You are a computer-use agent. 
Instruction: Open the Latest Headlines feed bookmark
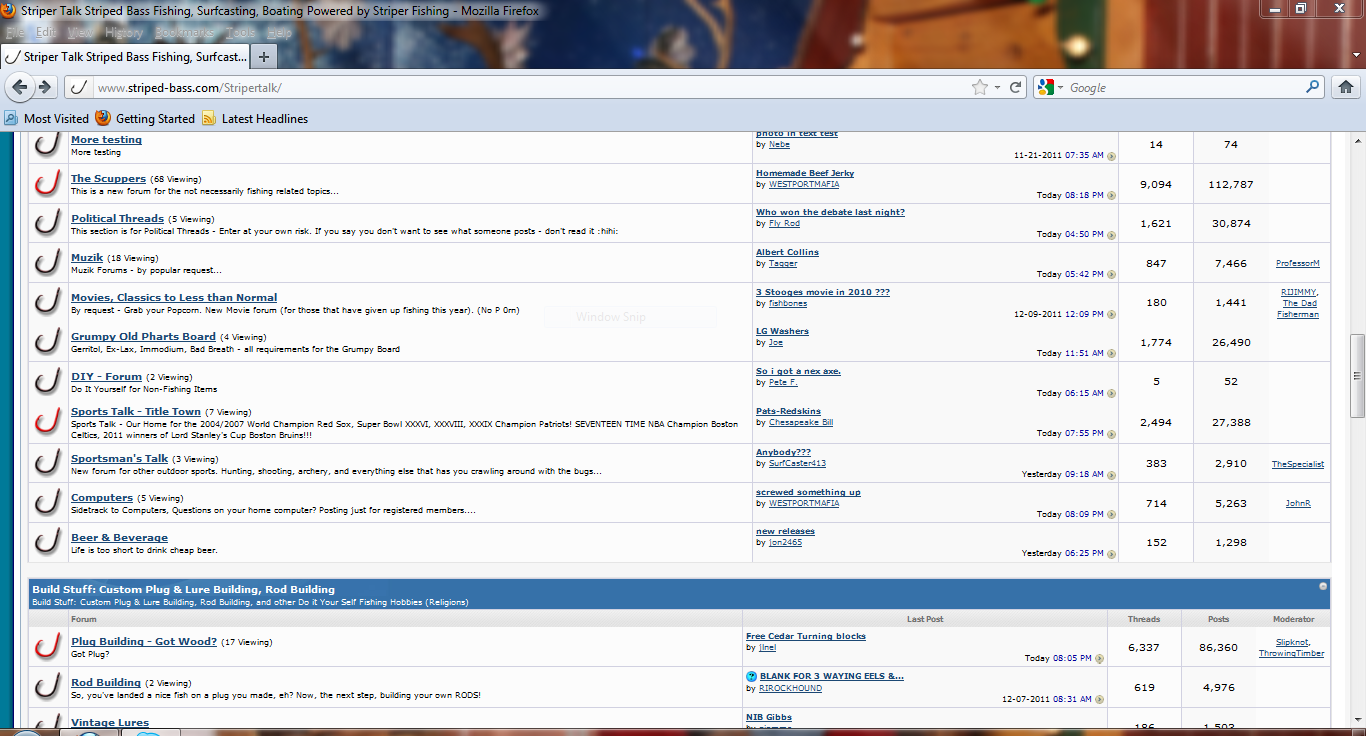point(255,118)
